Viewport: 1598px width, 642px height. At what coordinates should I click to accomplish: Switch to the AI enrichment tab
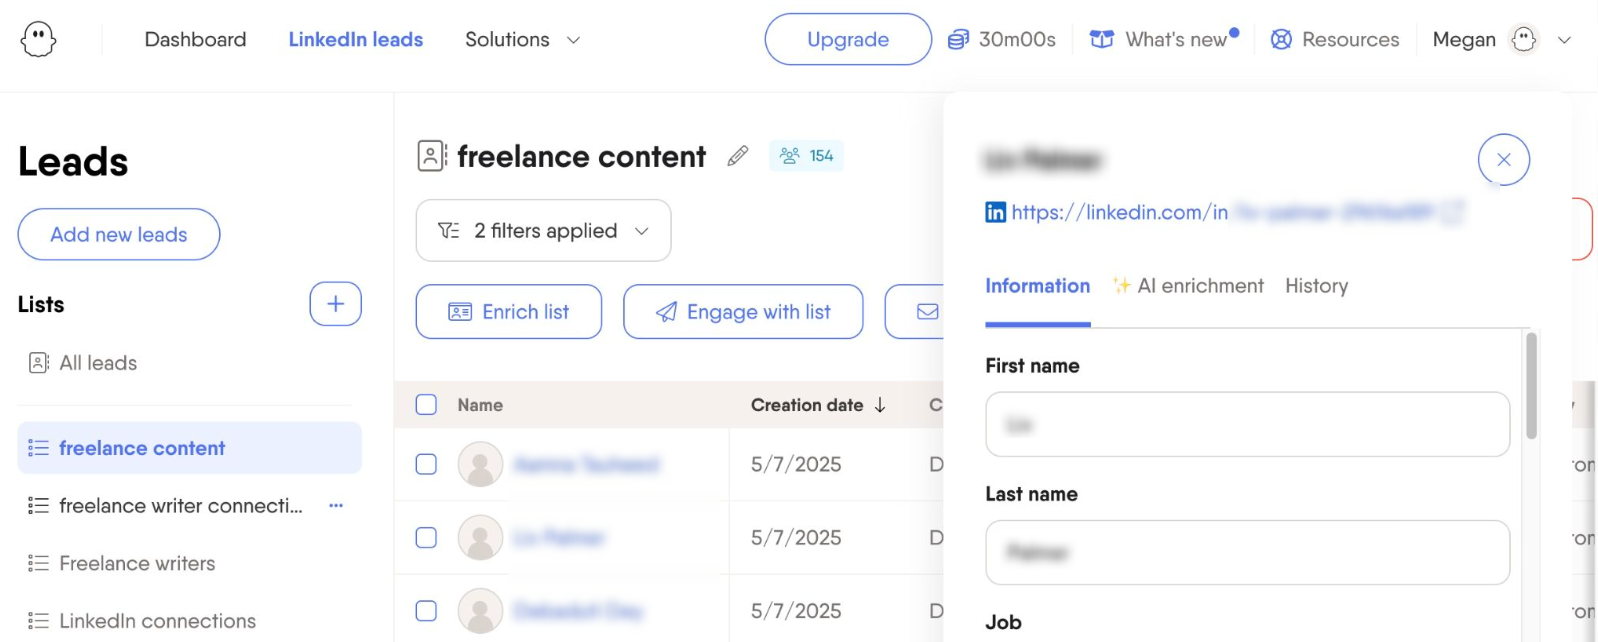[x=1188, y=286]
